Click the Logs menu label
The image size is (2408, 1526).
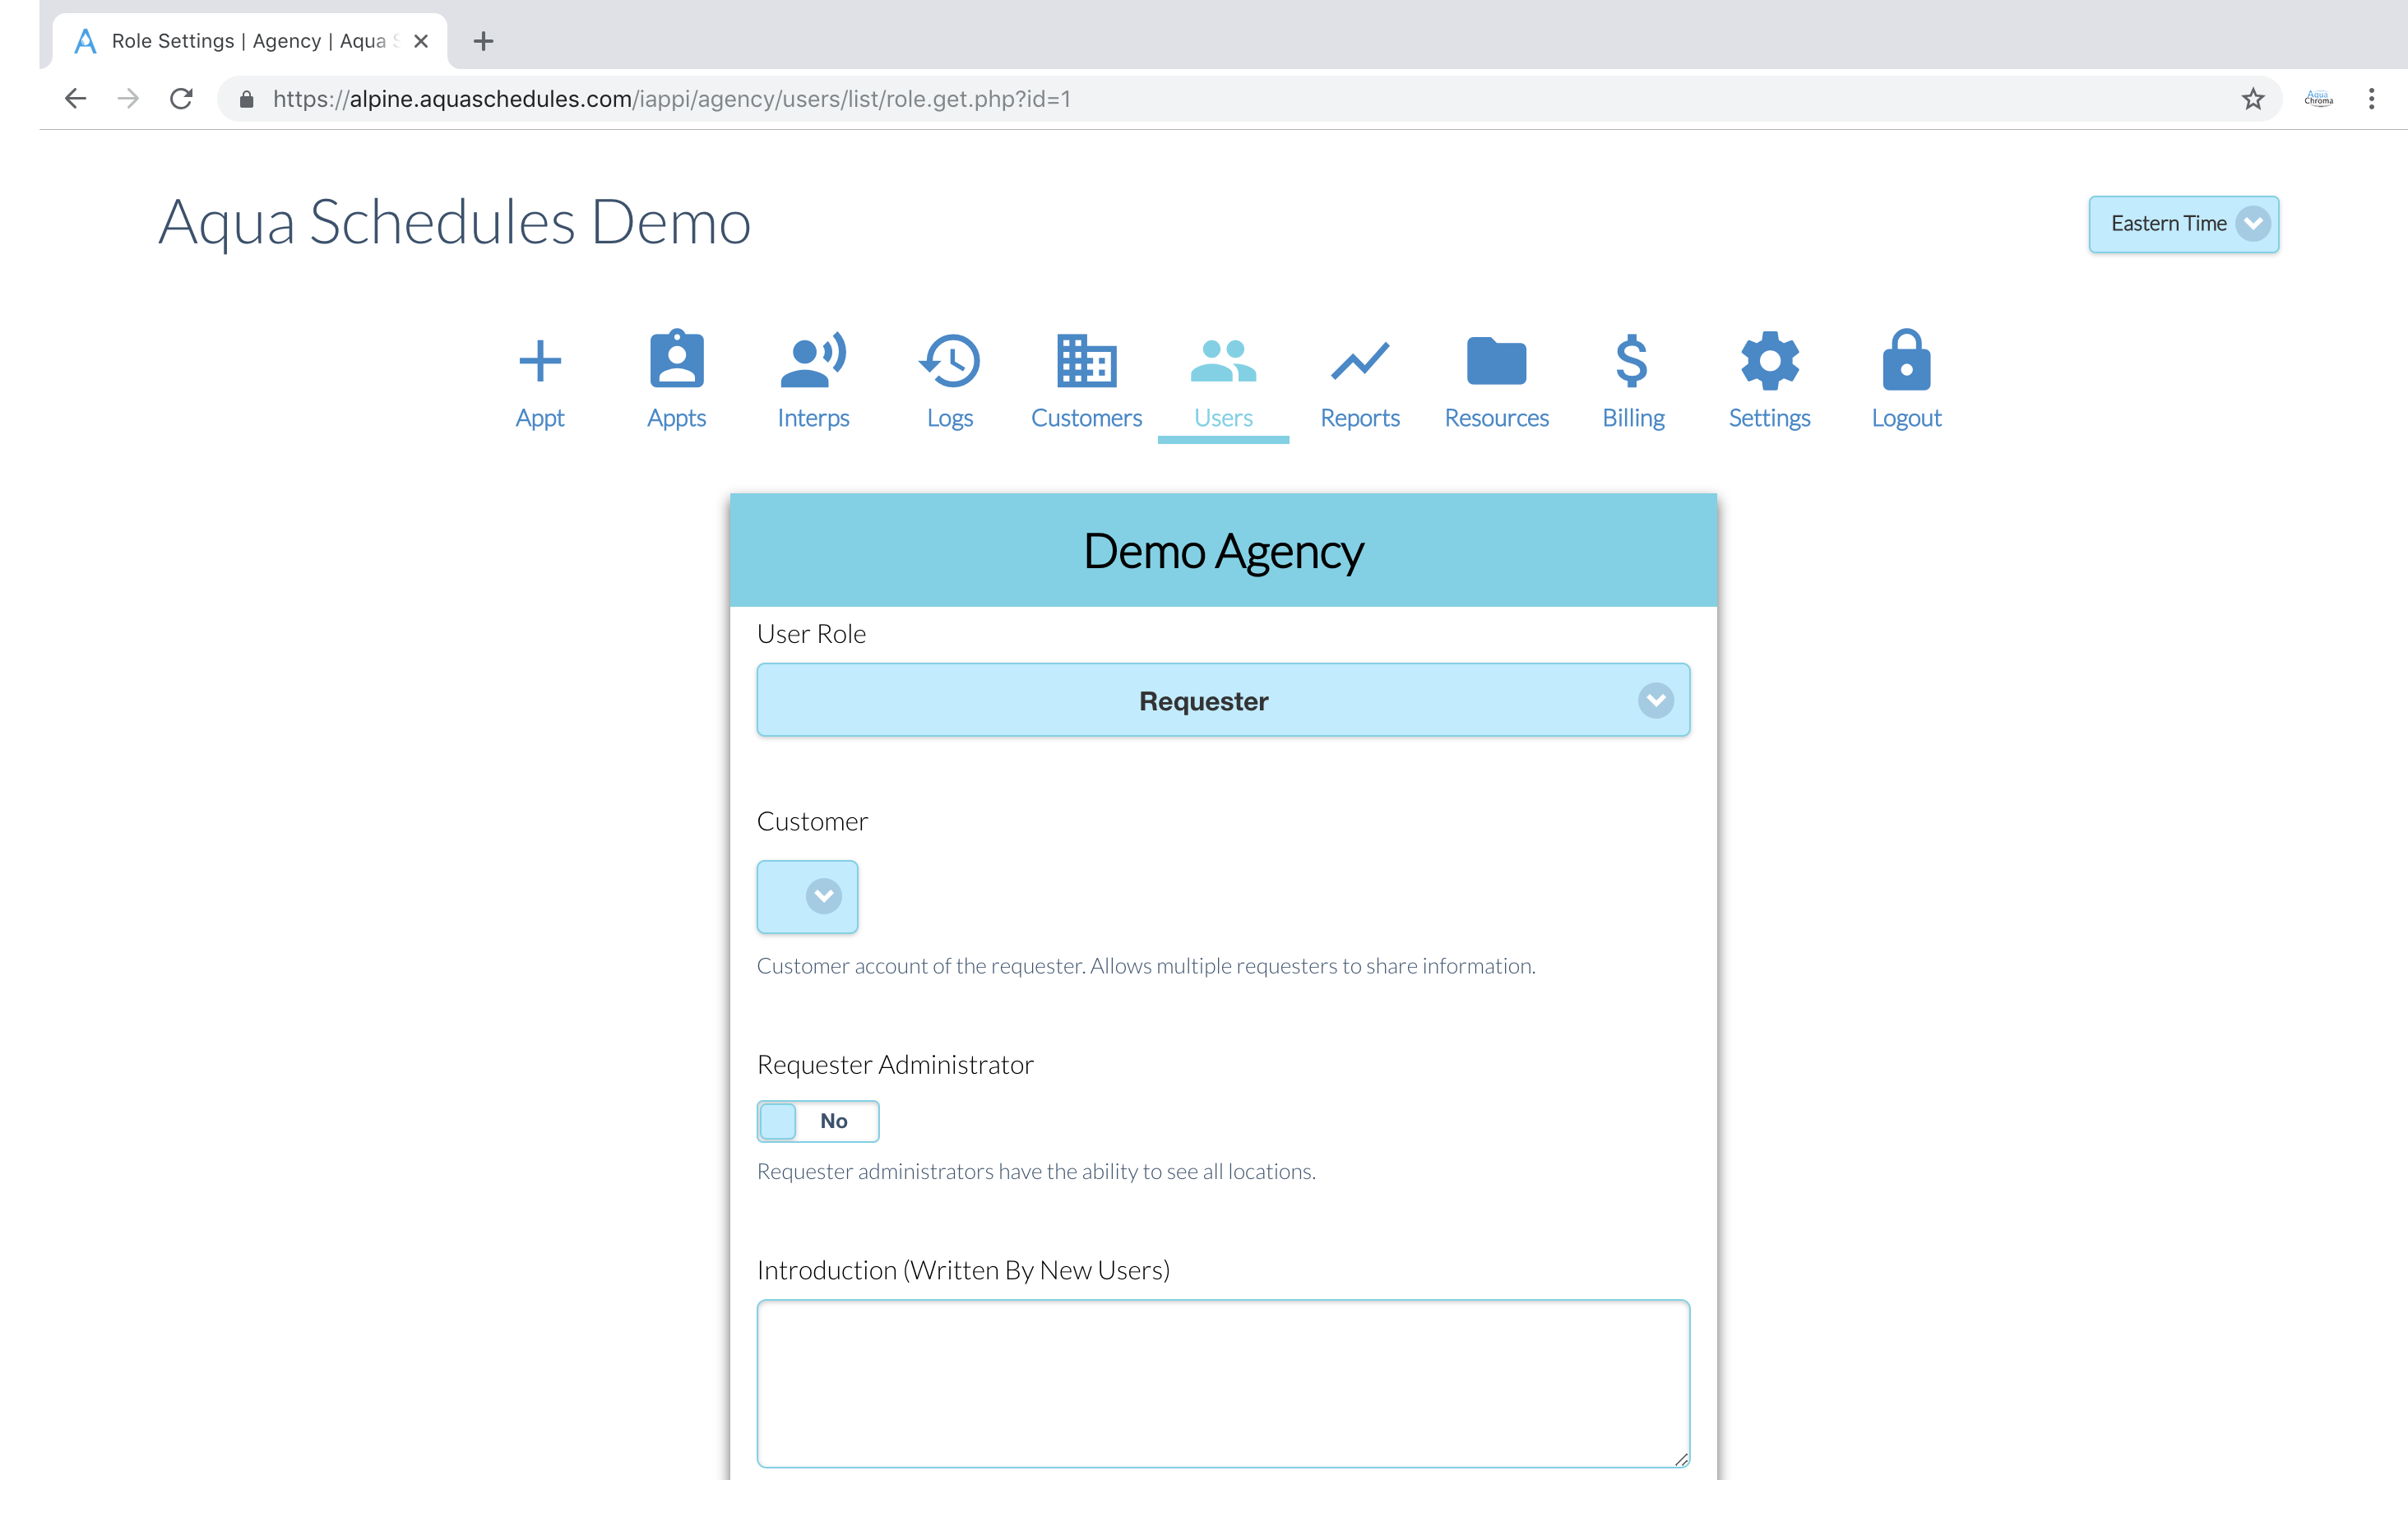[x=949, y=418]
